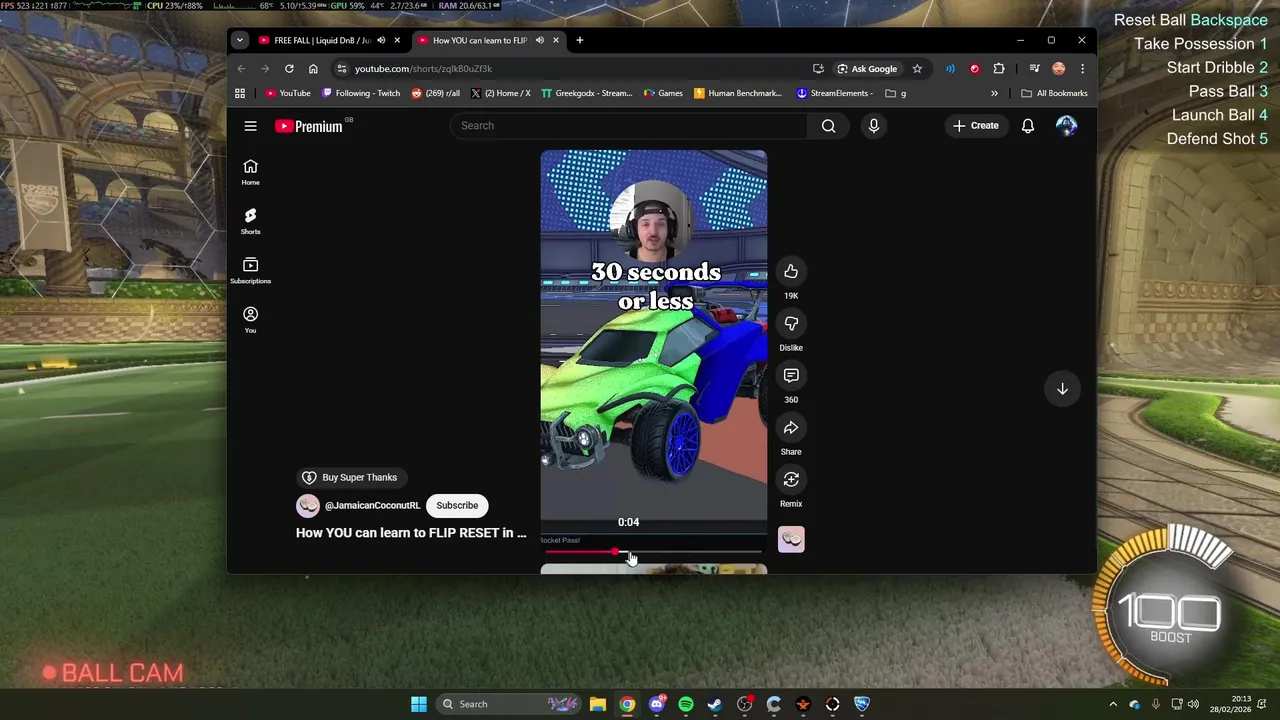Select How YOU can learn to FLIP tab

[x=480, y=41]
